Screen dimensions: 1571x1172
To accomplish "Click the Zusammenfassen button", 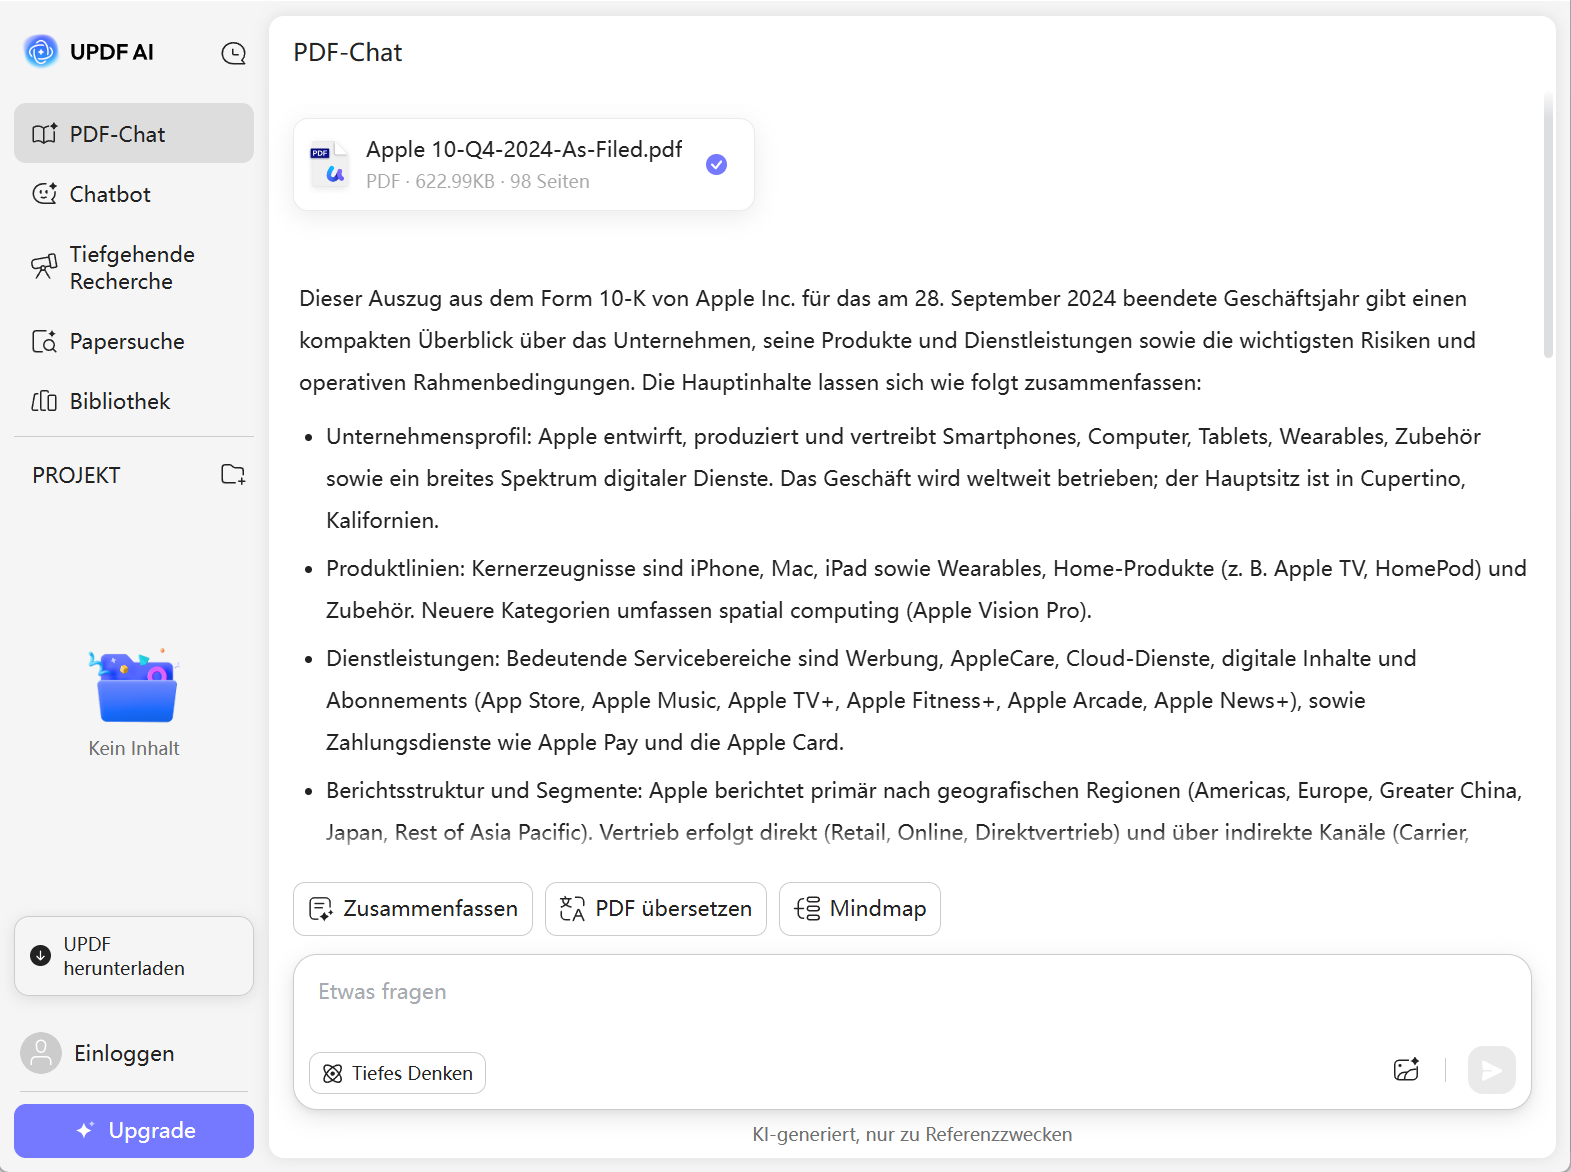I will [x=413, y=909].
